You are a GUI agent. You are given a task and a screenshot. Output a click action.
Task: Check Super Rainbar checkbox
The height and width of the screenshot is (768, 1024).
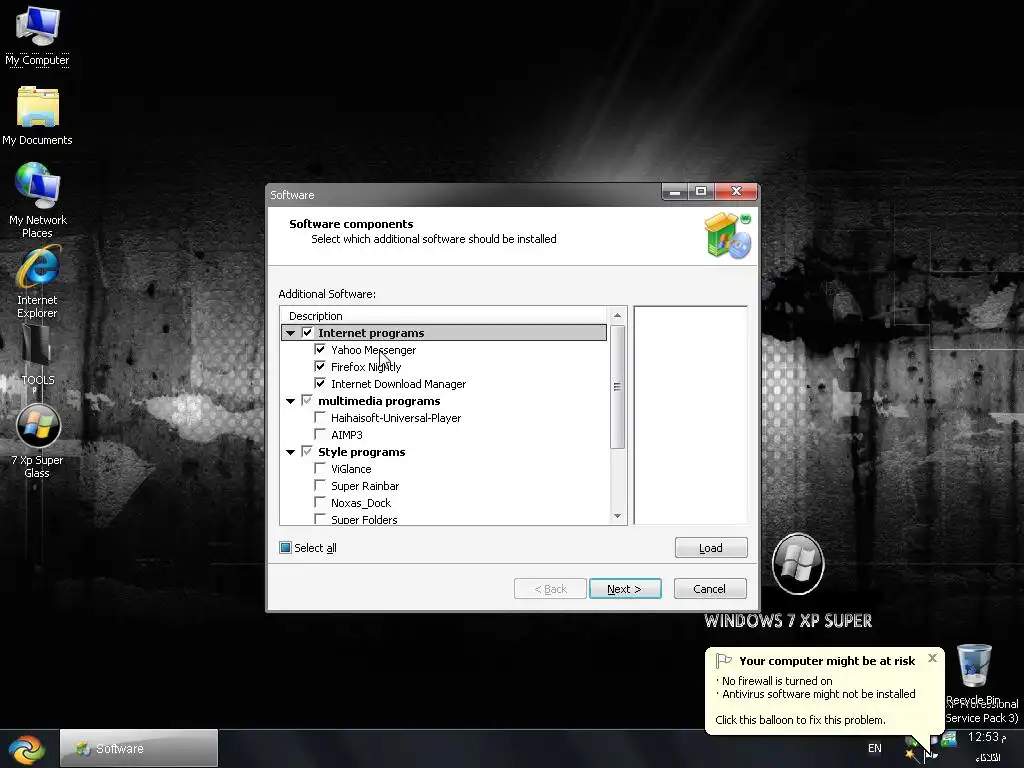click(x=320, y=485)
